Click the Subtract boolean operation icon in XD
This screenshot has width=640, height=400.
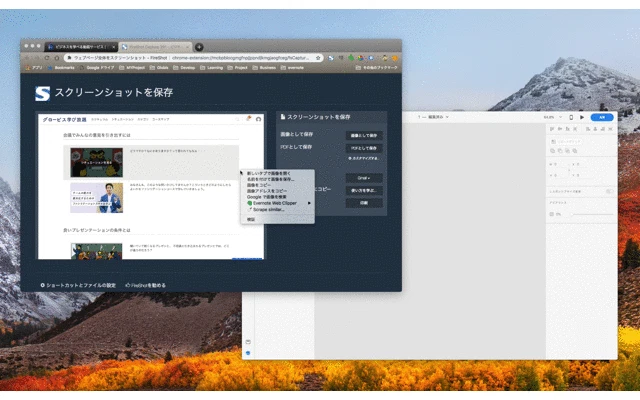pyautogui.click(x=560, y=151)
